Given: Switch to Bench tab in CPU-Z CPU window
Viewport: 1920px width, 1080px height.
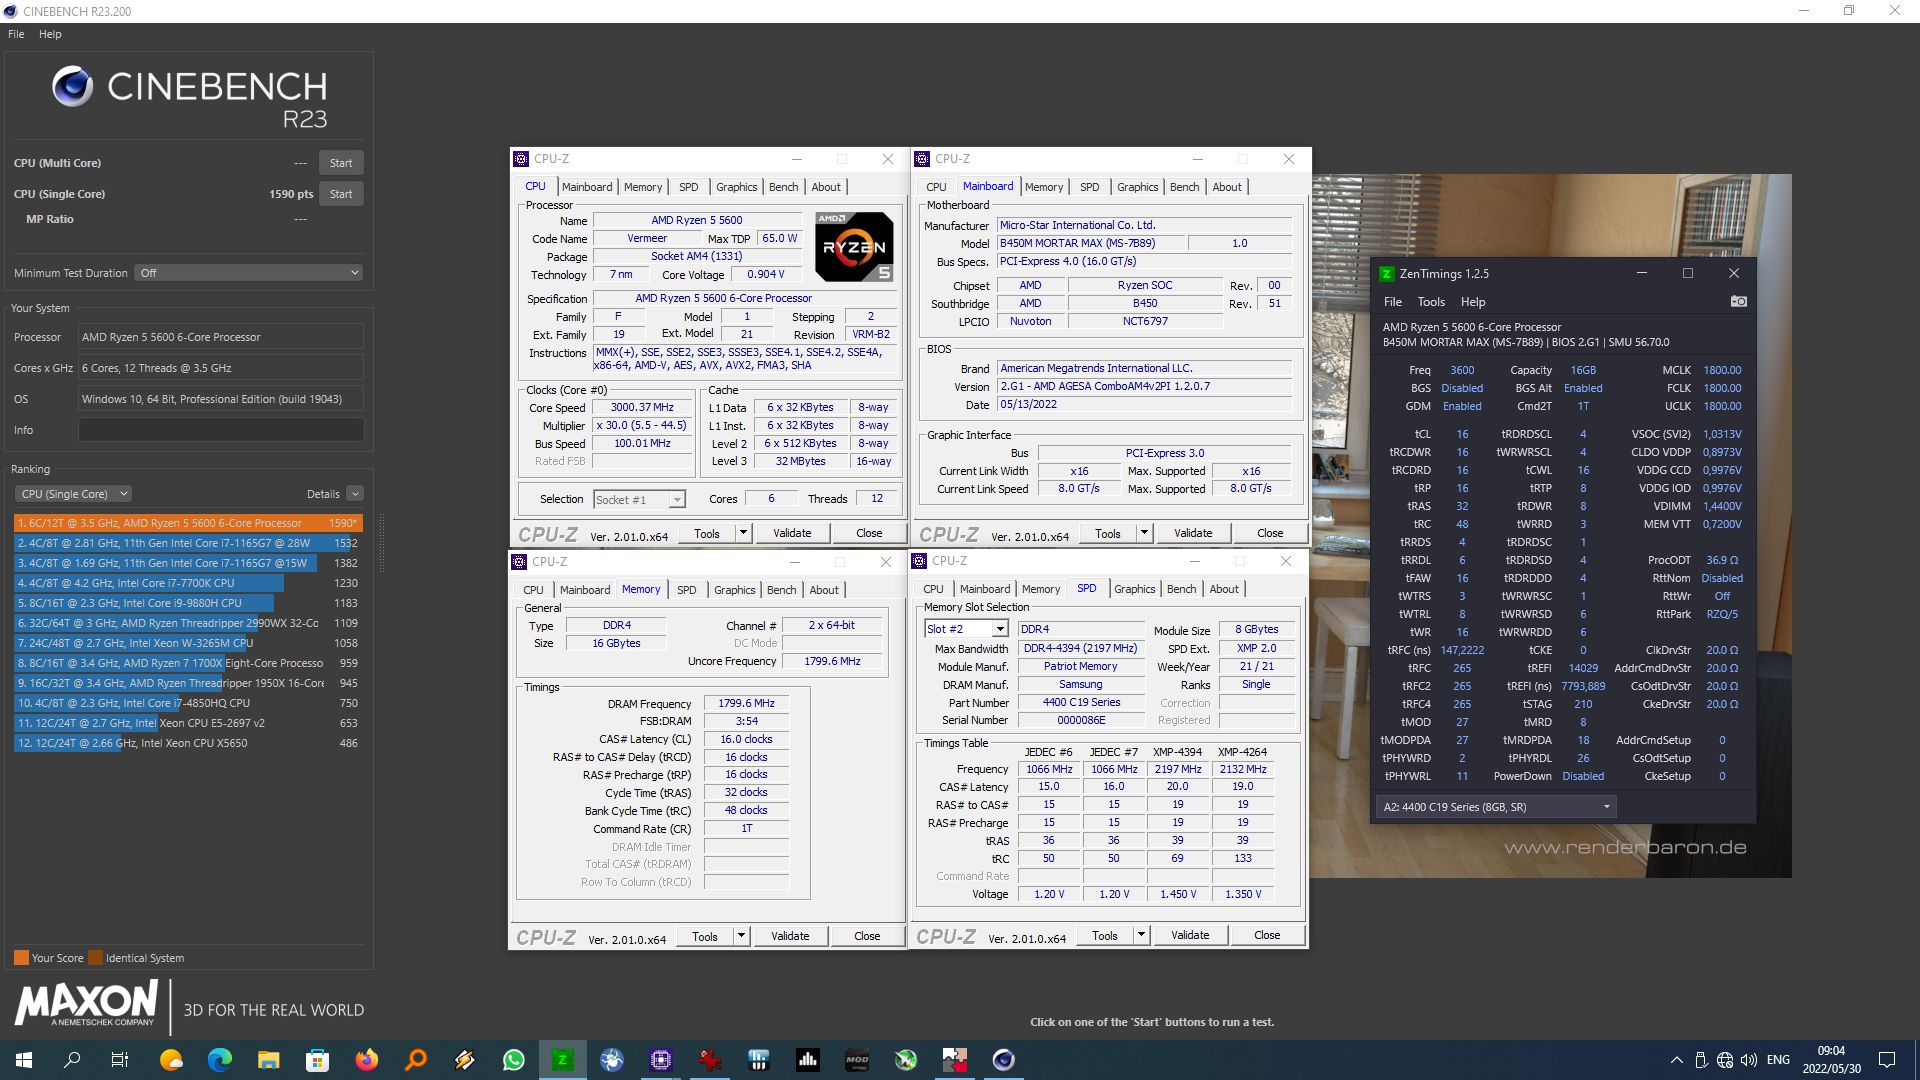Looking at the screenshot, I should click(783, 187).
